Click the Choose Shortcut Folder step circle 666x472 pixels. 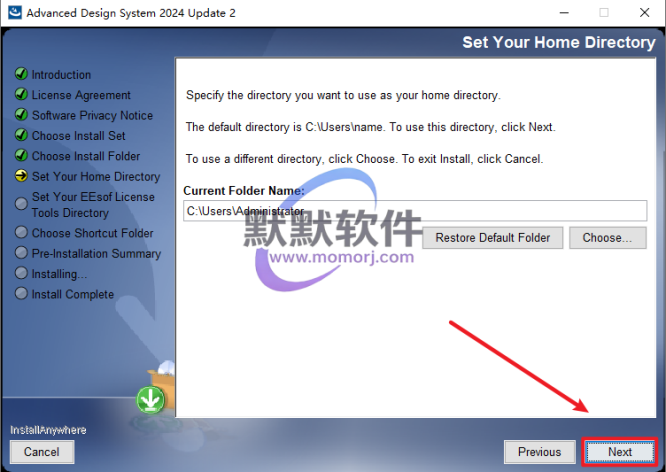pyautogui.click(x=21, y=232)
